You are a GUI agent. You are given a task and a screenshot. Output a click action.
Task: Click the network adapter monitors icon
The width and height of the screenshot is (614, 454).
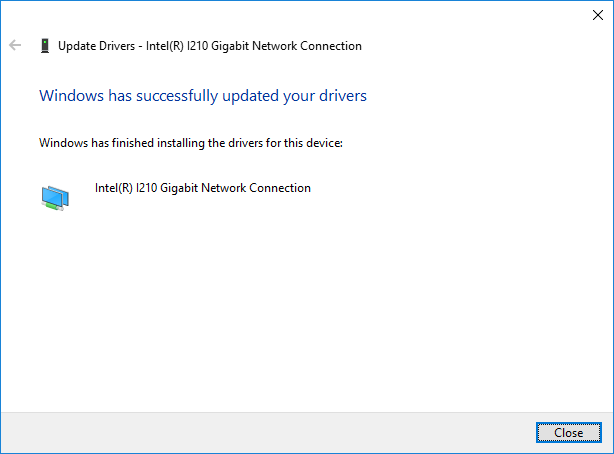(55, 197)
